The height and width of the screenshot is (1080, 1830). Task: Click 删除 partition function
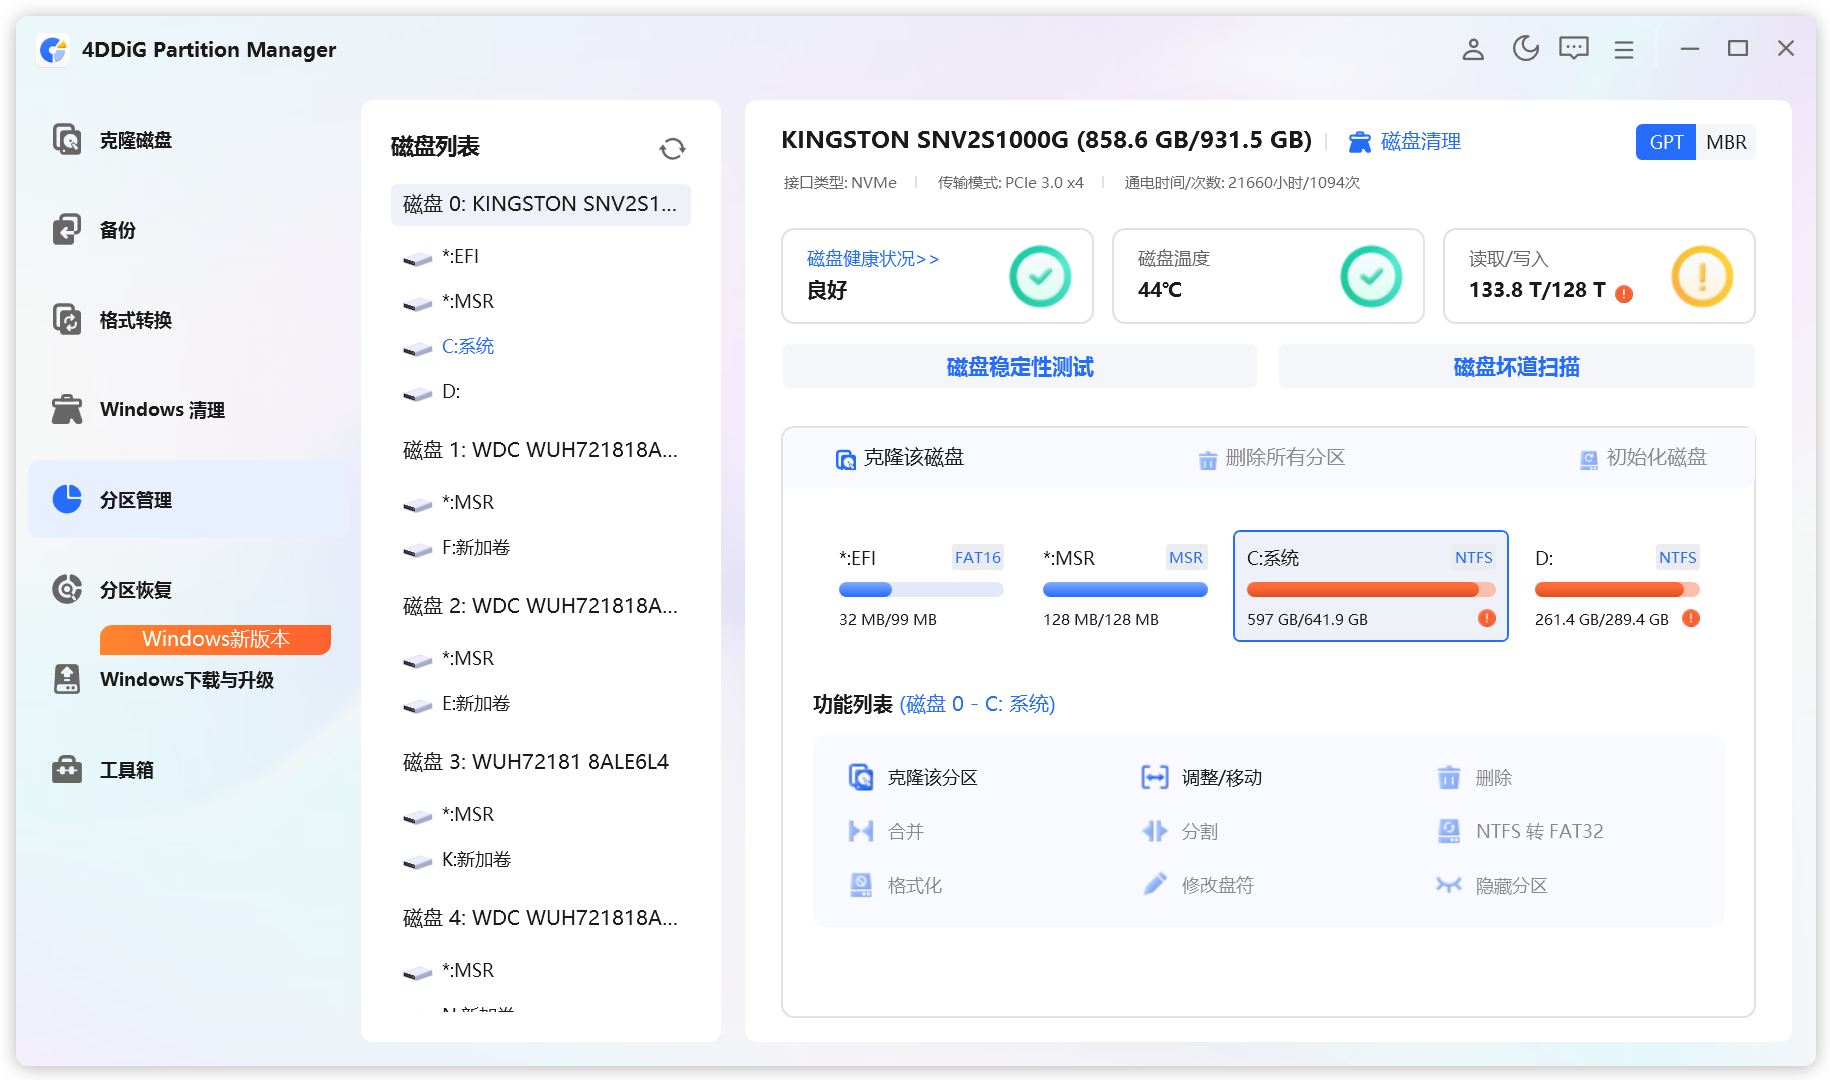[x=1474, y=777]
